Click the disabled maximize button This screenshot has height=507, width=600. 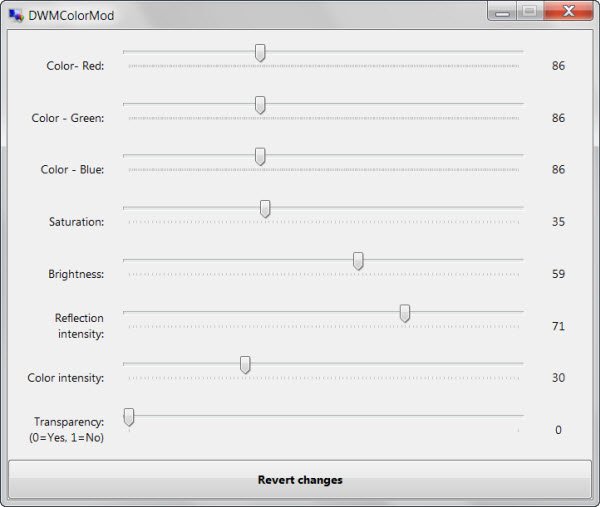[x=530, y=11]
